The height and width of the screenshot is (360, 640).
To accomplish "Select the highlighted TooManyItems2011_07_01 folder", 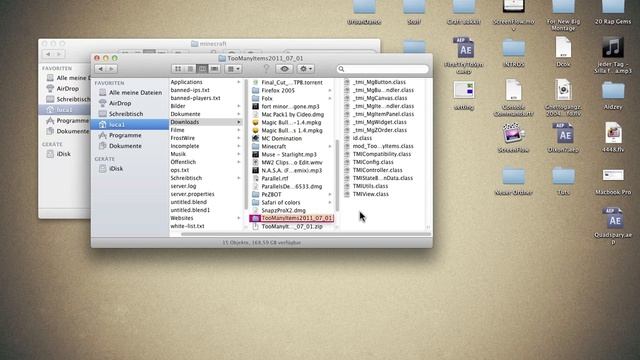I will pos(292,218).
